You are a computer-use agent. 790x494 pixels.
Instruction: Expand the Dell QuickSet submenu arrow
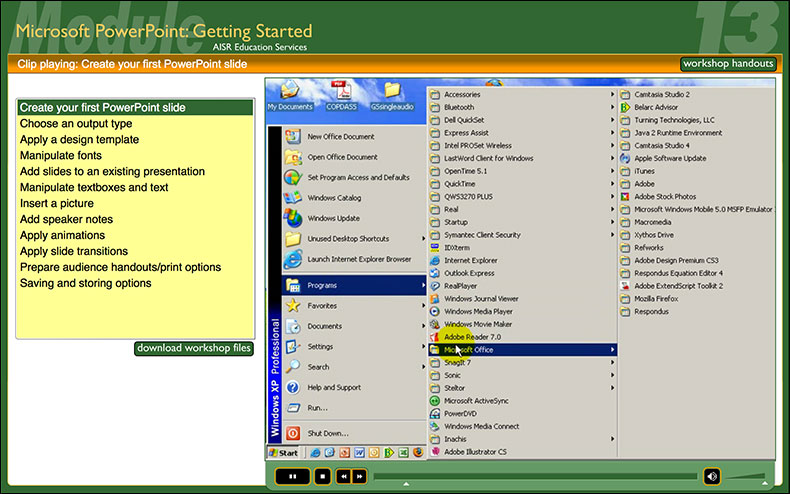[612, 120]
